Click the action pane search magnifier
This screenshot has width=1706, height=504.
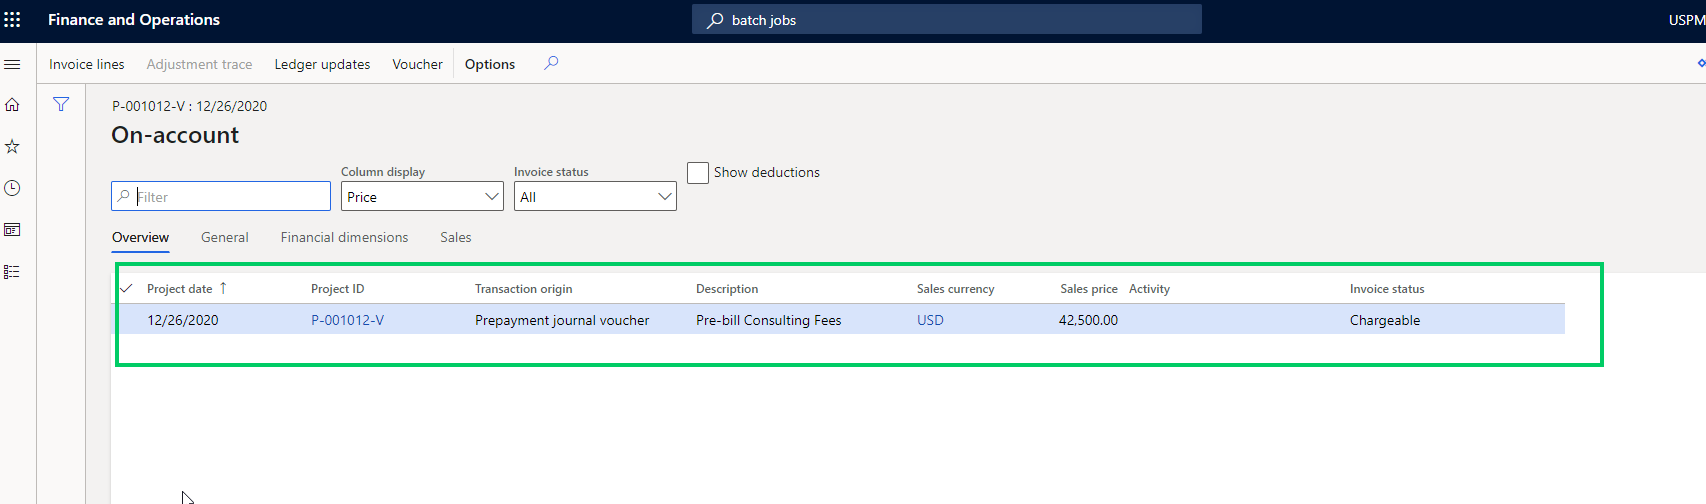point(551,63)
